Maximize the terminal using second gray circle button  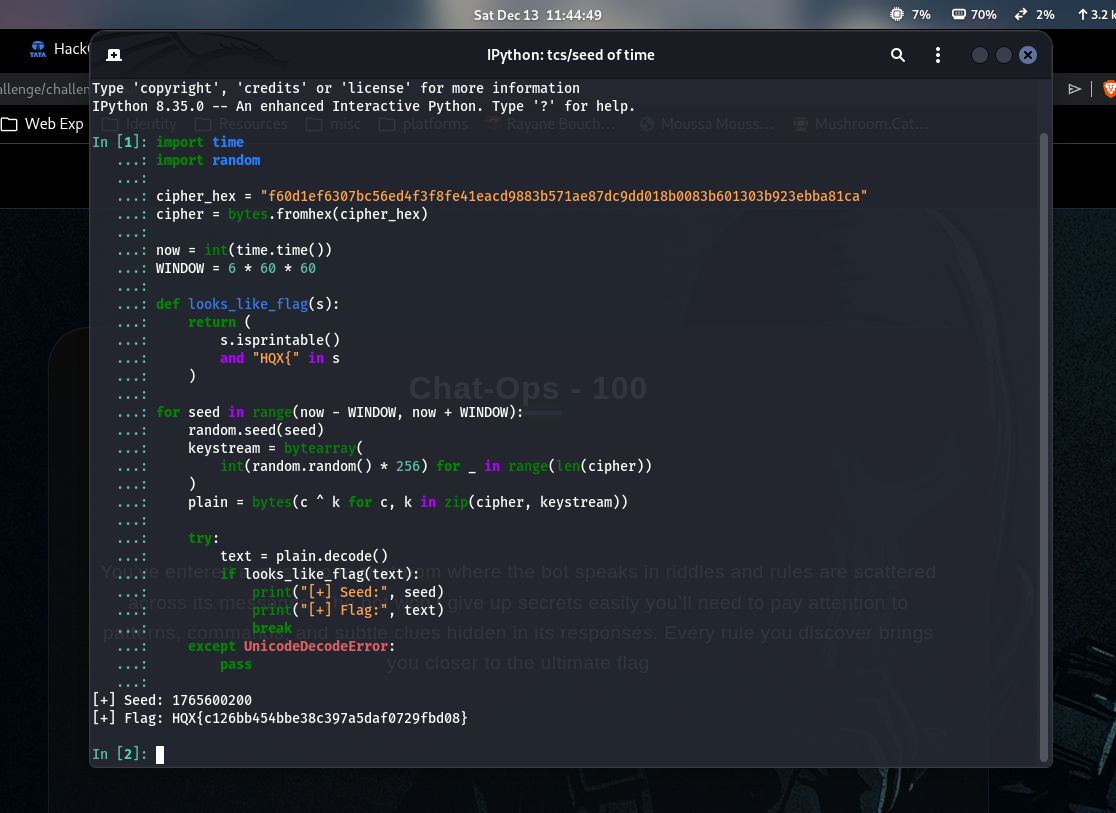(x=1004, y=55)
